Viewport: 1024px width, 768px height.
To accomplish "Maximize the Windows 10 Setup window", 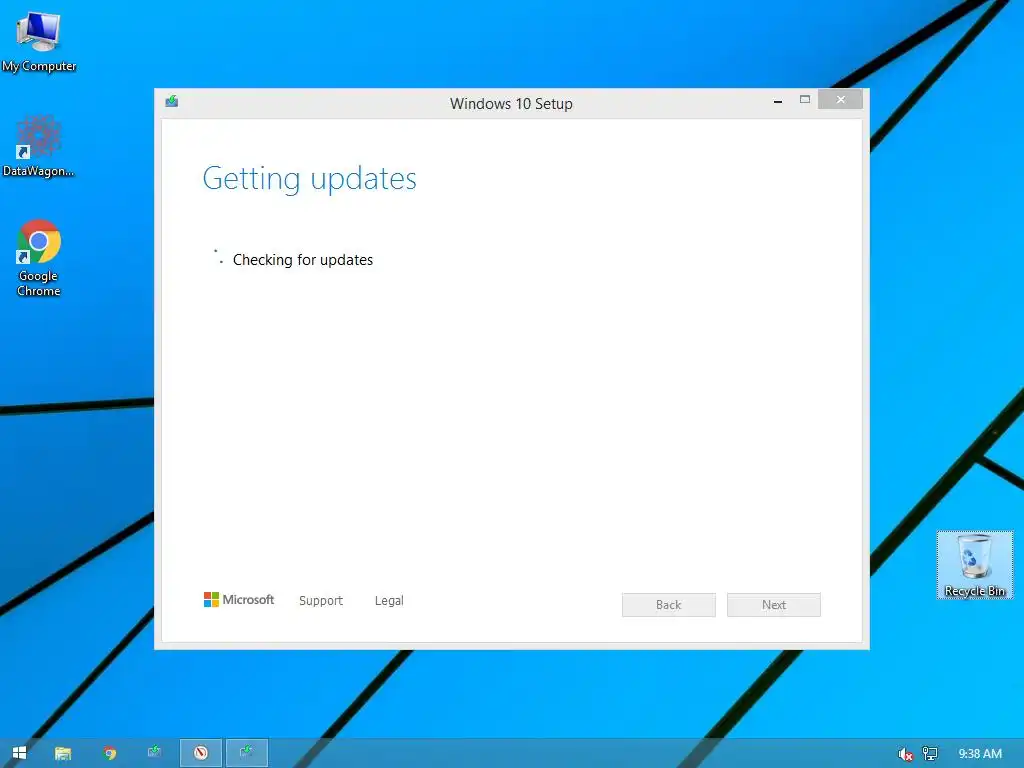I will coord(805,100).
